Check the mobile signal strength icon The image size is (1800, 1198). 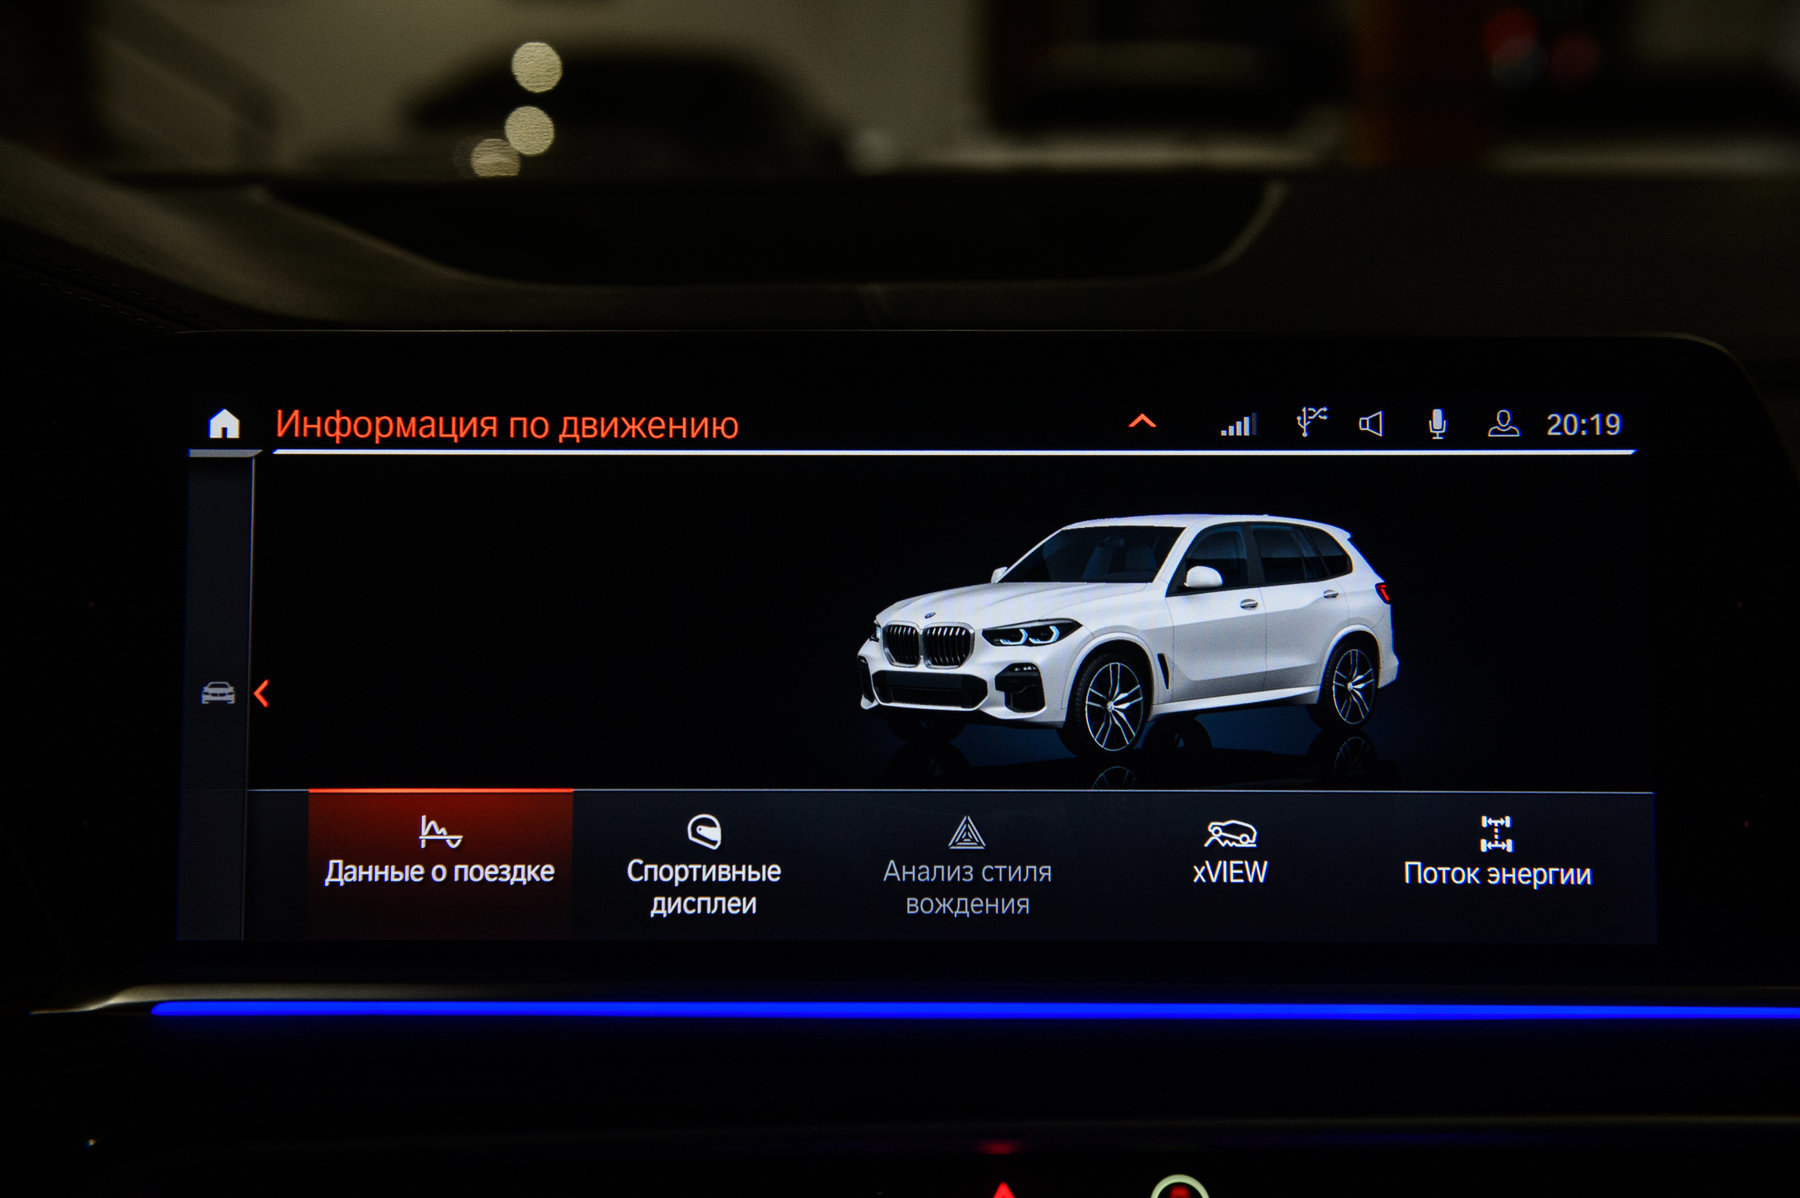tap(1238, 425)
